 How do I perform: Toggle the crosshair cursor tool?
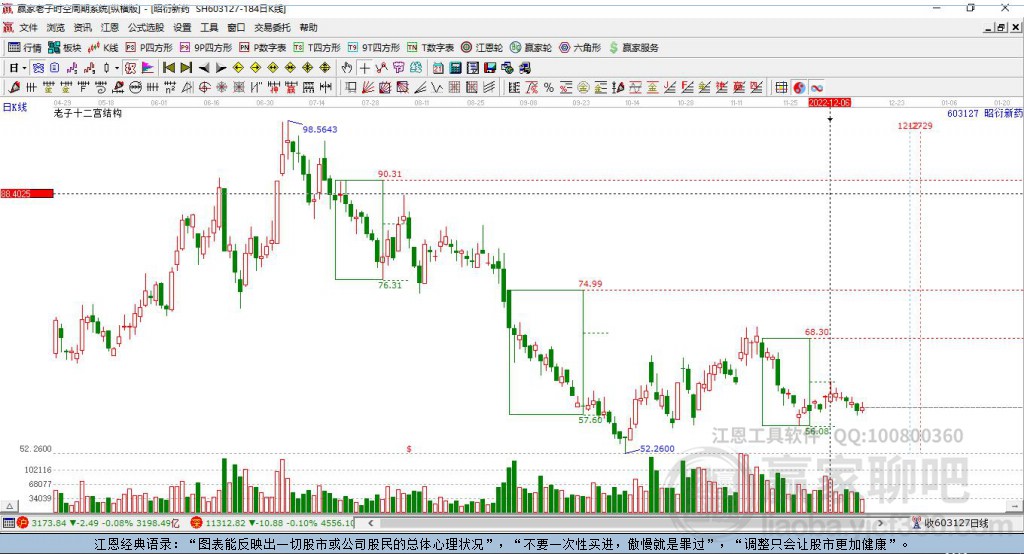pos(364,68)
